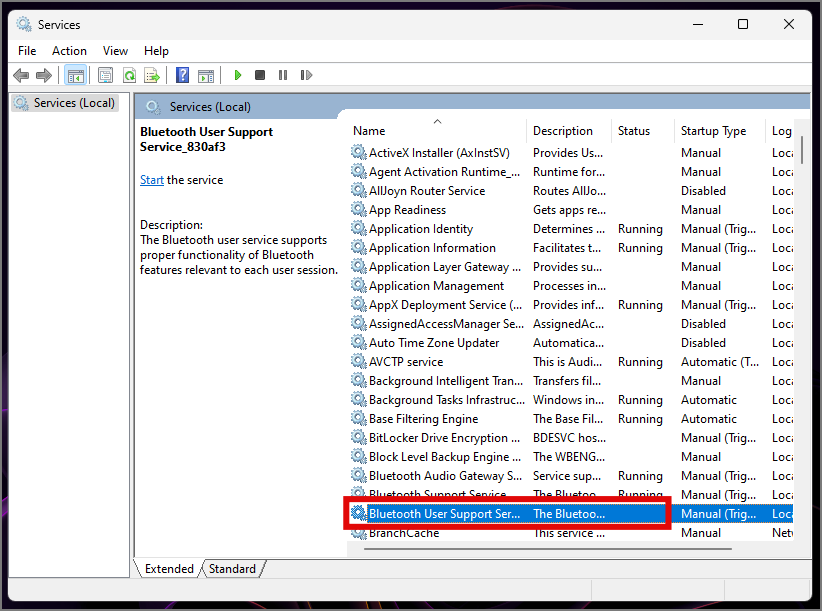Viewport: 822px width, 611px height.
Task: Click the Stop Service square icon
Action: (x=259, y=75)
